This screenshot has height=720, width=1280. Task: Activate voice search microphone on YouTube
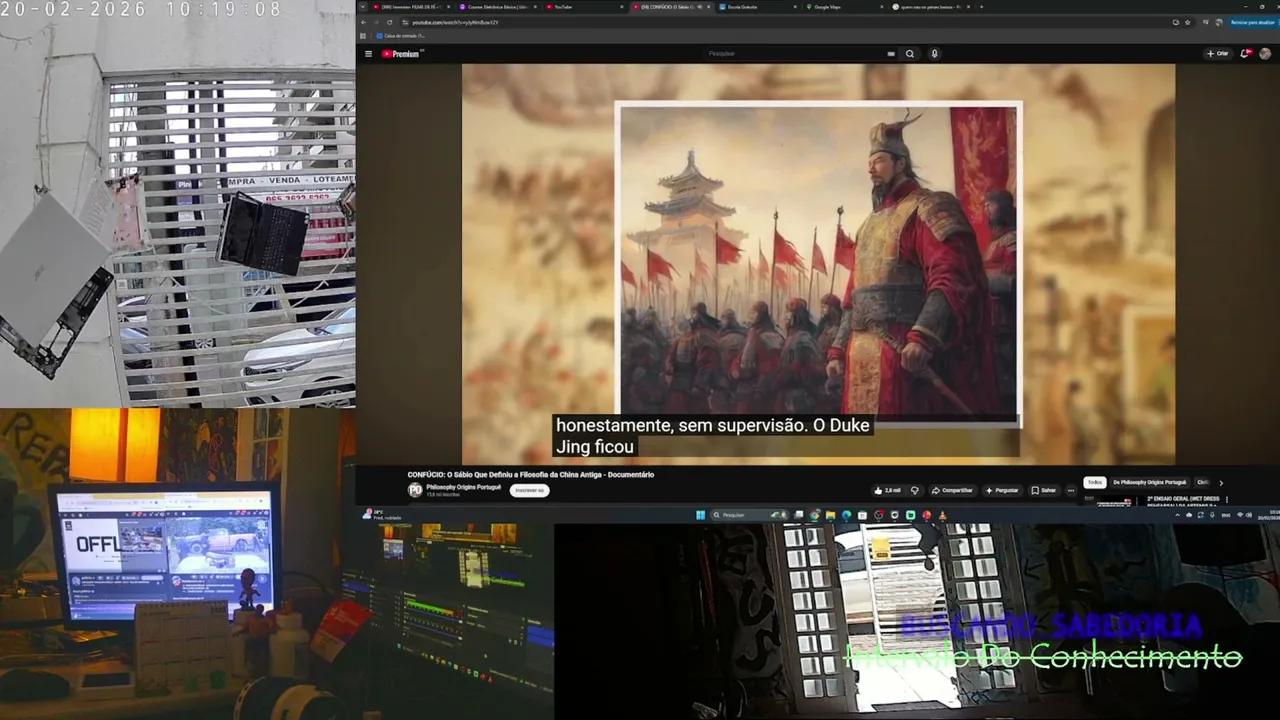(x=935, y=54)
